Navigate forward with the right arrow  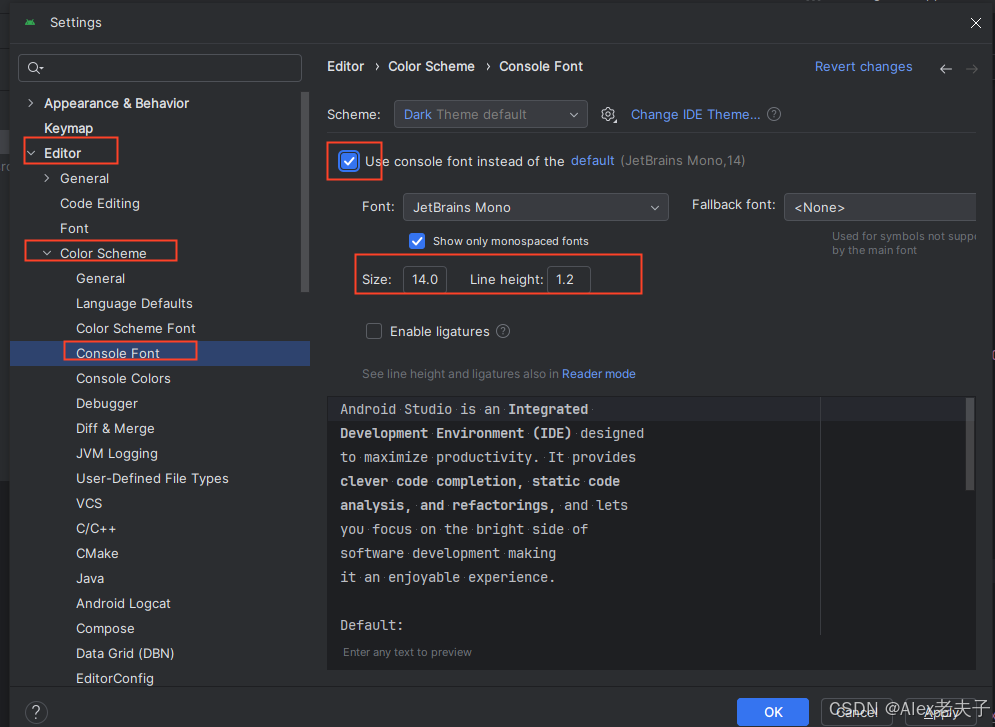(972, 69)
